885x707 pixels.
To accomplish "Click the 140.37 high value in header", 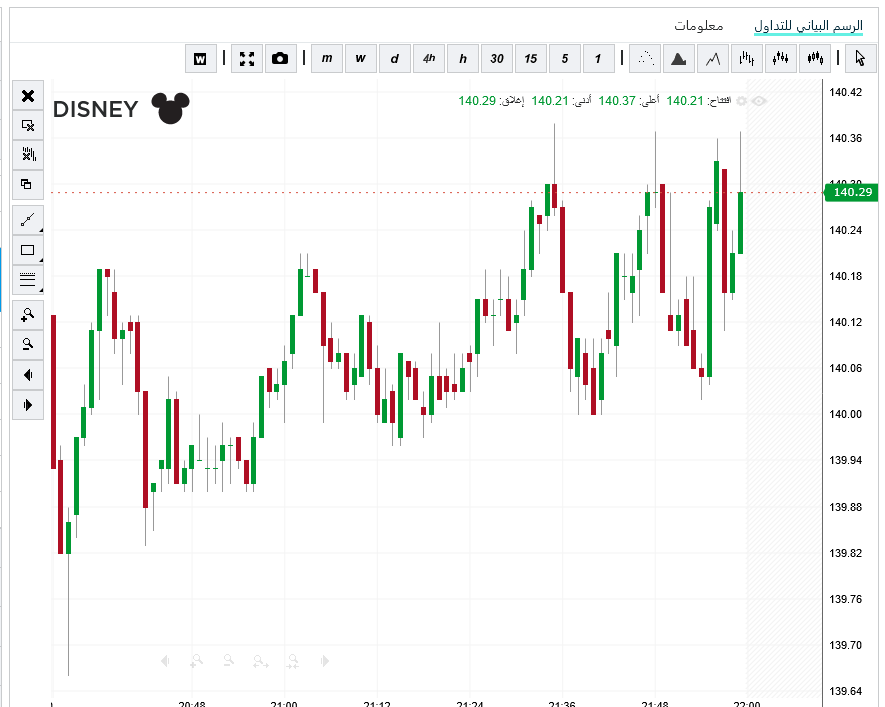I will click(617, 101).
